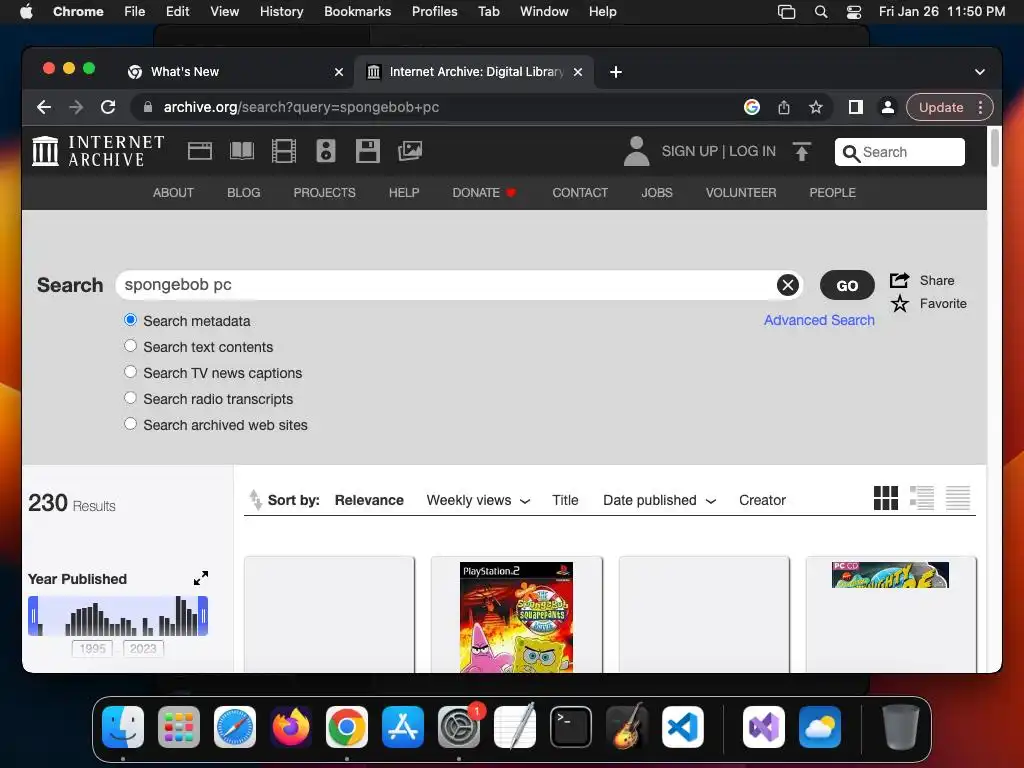Bookmark this tab with the star
This screenshot has width=1024, height=768.
coord(816,107)
